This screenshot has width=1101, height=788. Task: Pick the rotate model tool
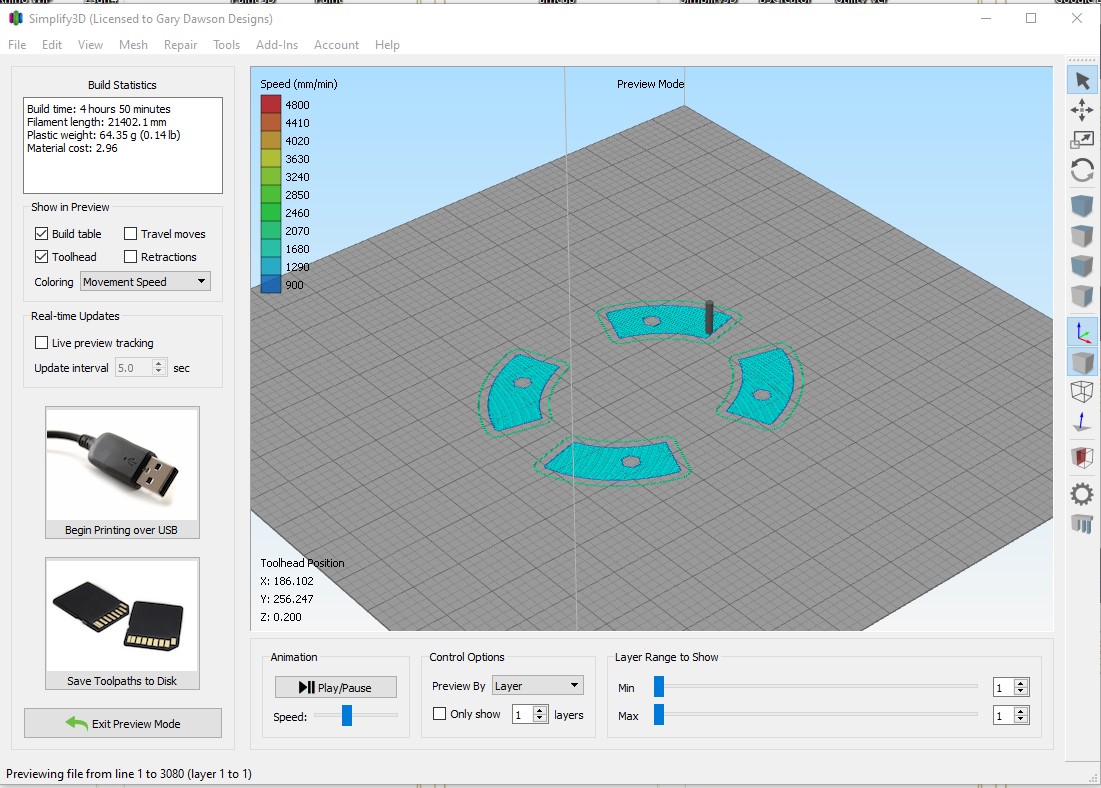click(x=1082, y=170)
